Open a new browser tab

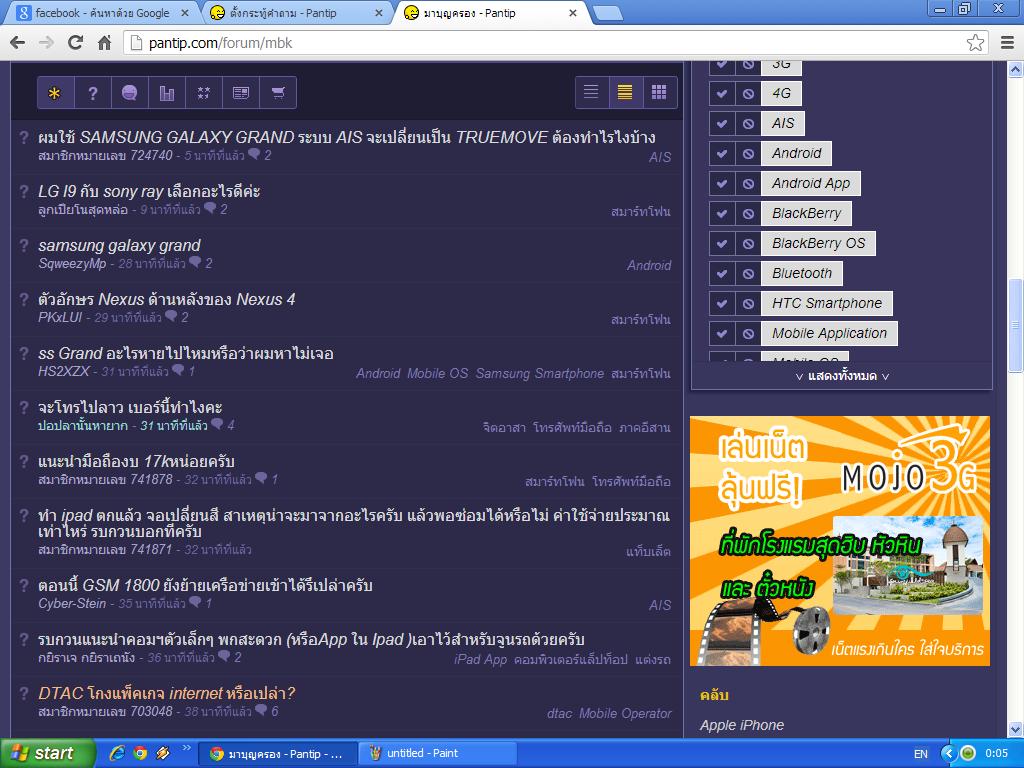pyautogui.click(x=608, y=13)
